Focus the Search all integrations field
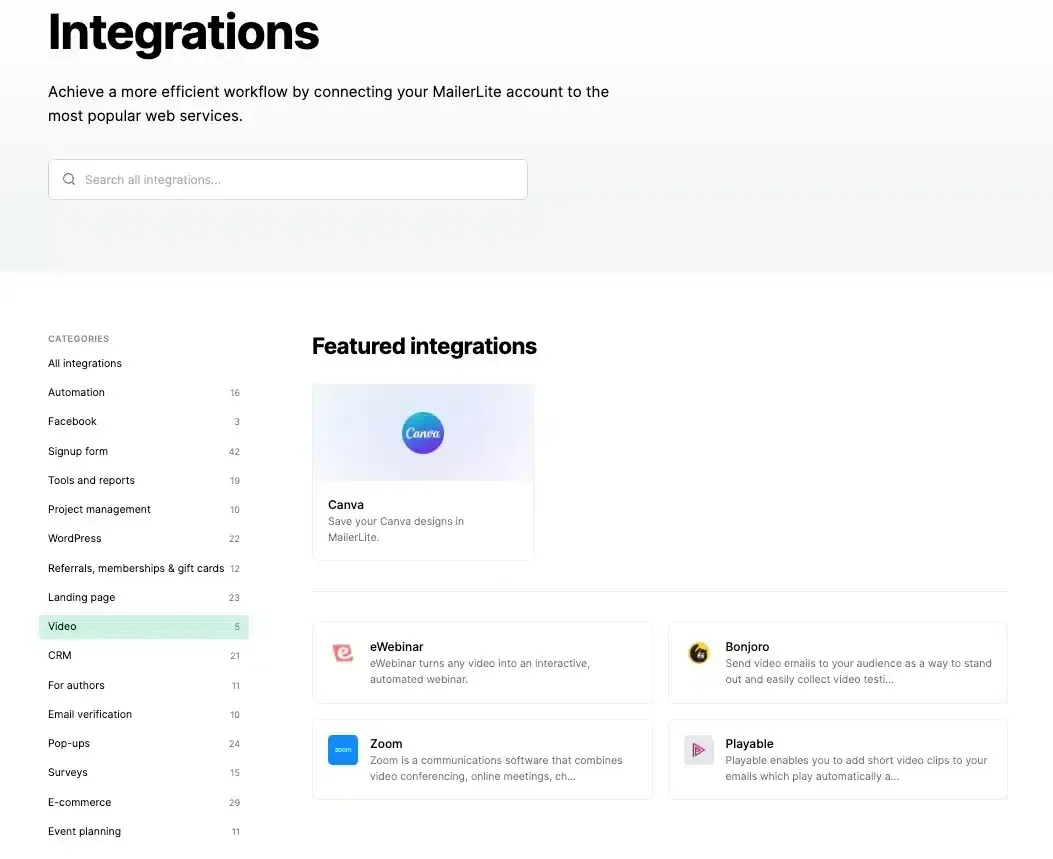The height and width of the screenshot is (859, 1053). [287, 179]
